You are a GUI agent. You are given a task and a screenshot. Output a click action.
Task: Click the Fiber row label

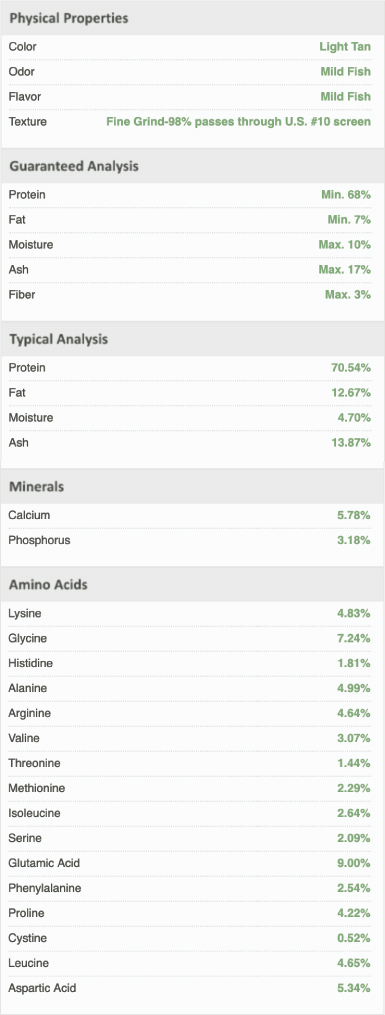coord(22,295)
